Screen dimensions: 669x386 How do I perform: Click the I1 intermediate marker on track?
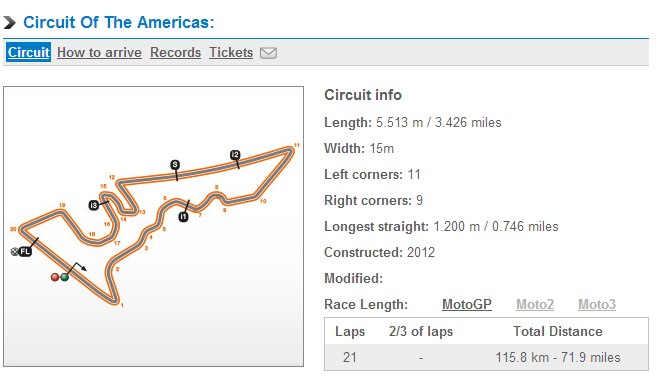pyautogui.click(x=183, y=217)
